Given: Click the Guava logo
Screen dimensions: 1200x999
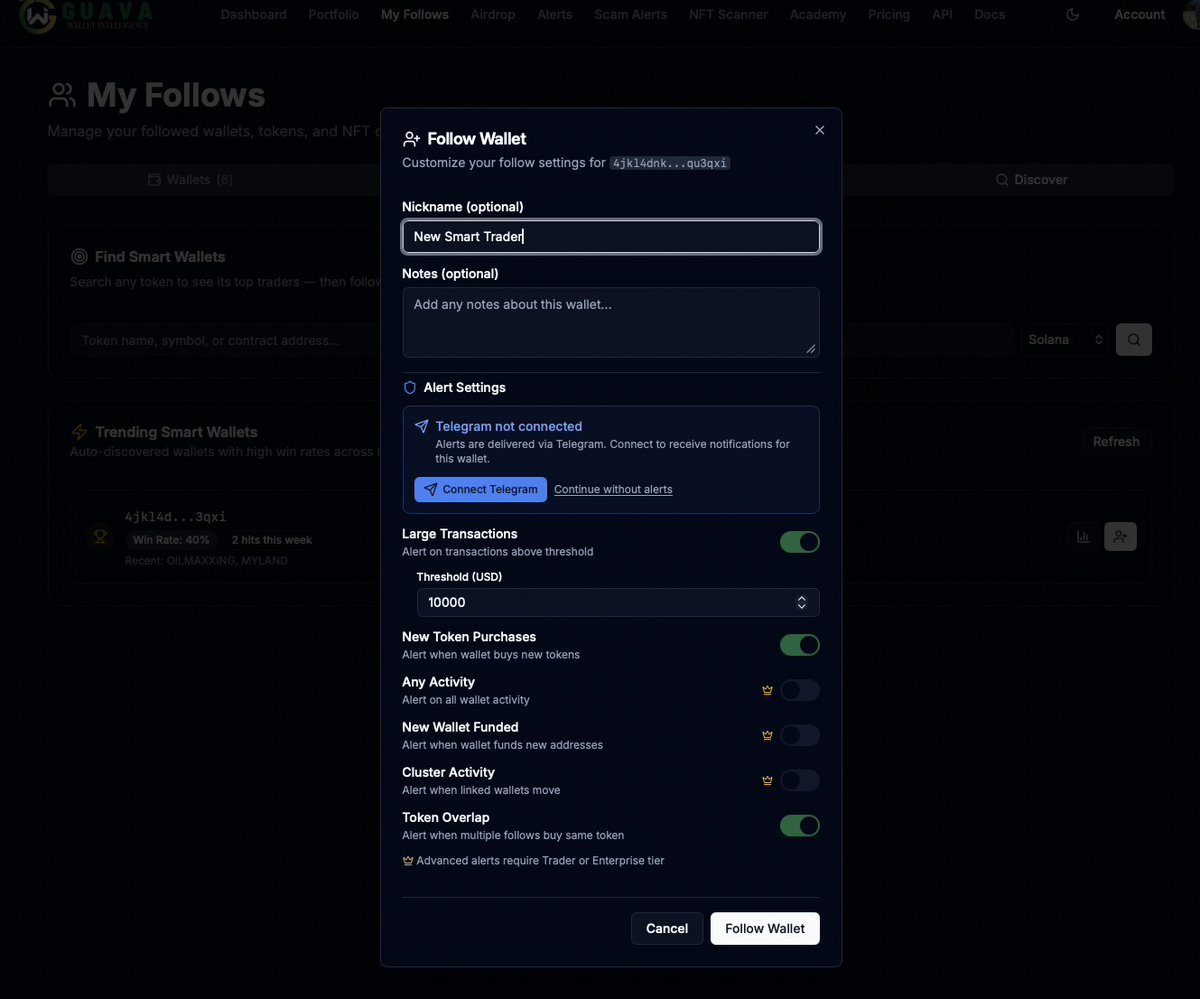Looking at the screenshot, I should pyautogui.click(x=88, y=15).
